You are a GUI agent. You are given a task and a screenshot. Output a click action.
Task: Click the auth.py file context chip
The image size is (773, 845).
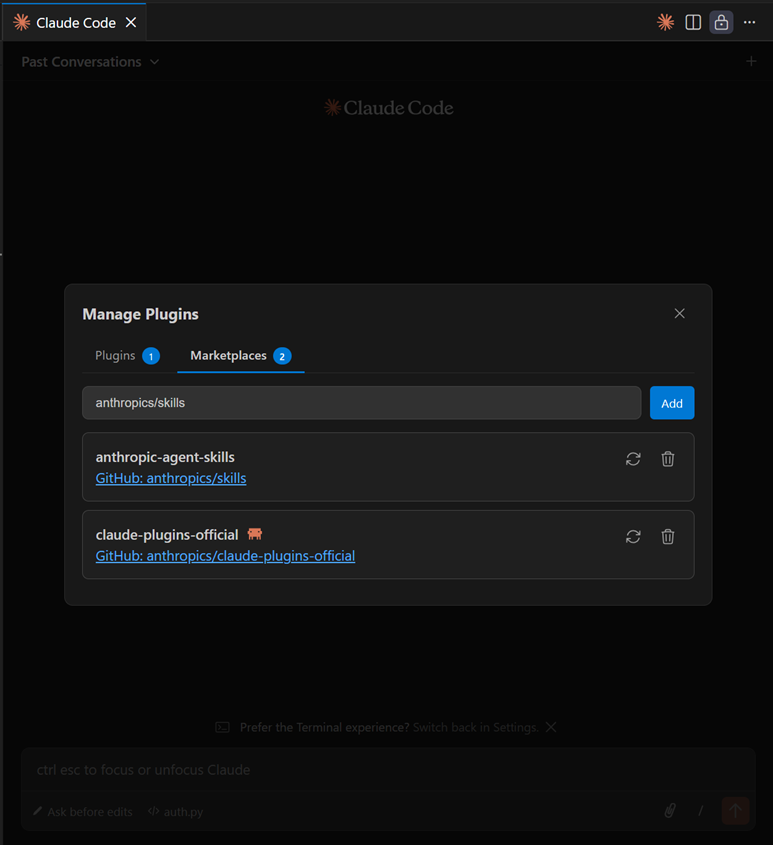click(x=176, y=812)
